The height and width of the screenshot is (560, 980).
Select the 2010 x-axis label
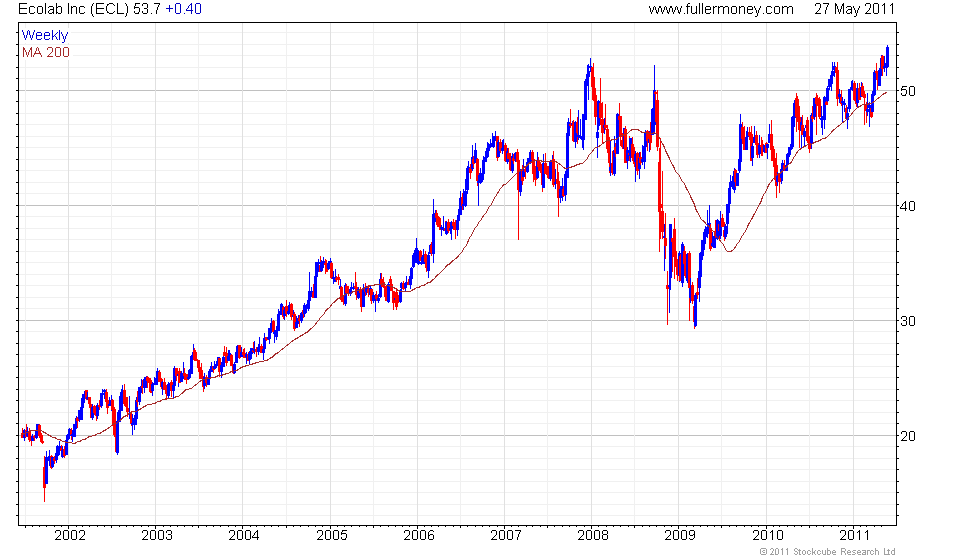click(x=768, y=535)
